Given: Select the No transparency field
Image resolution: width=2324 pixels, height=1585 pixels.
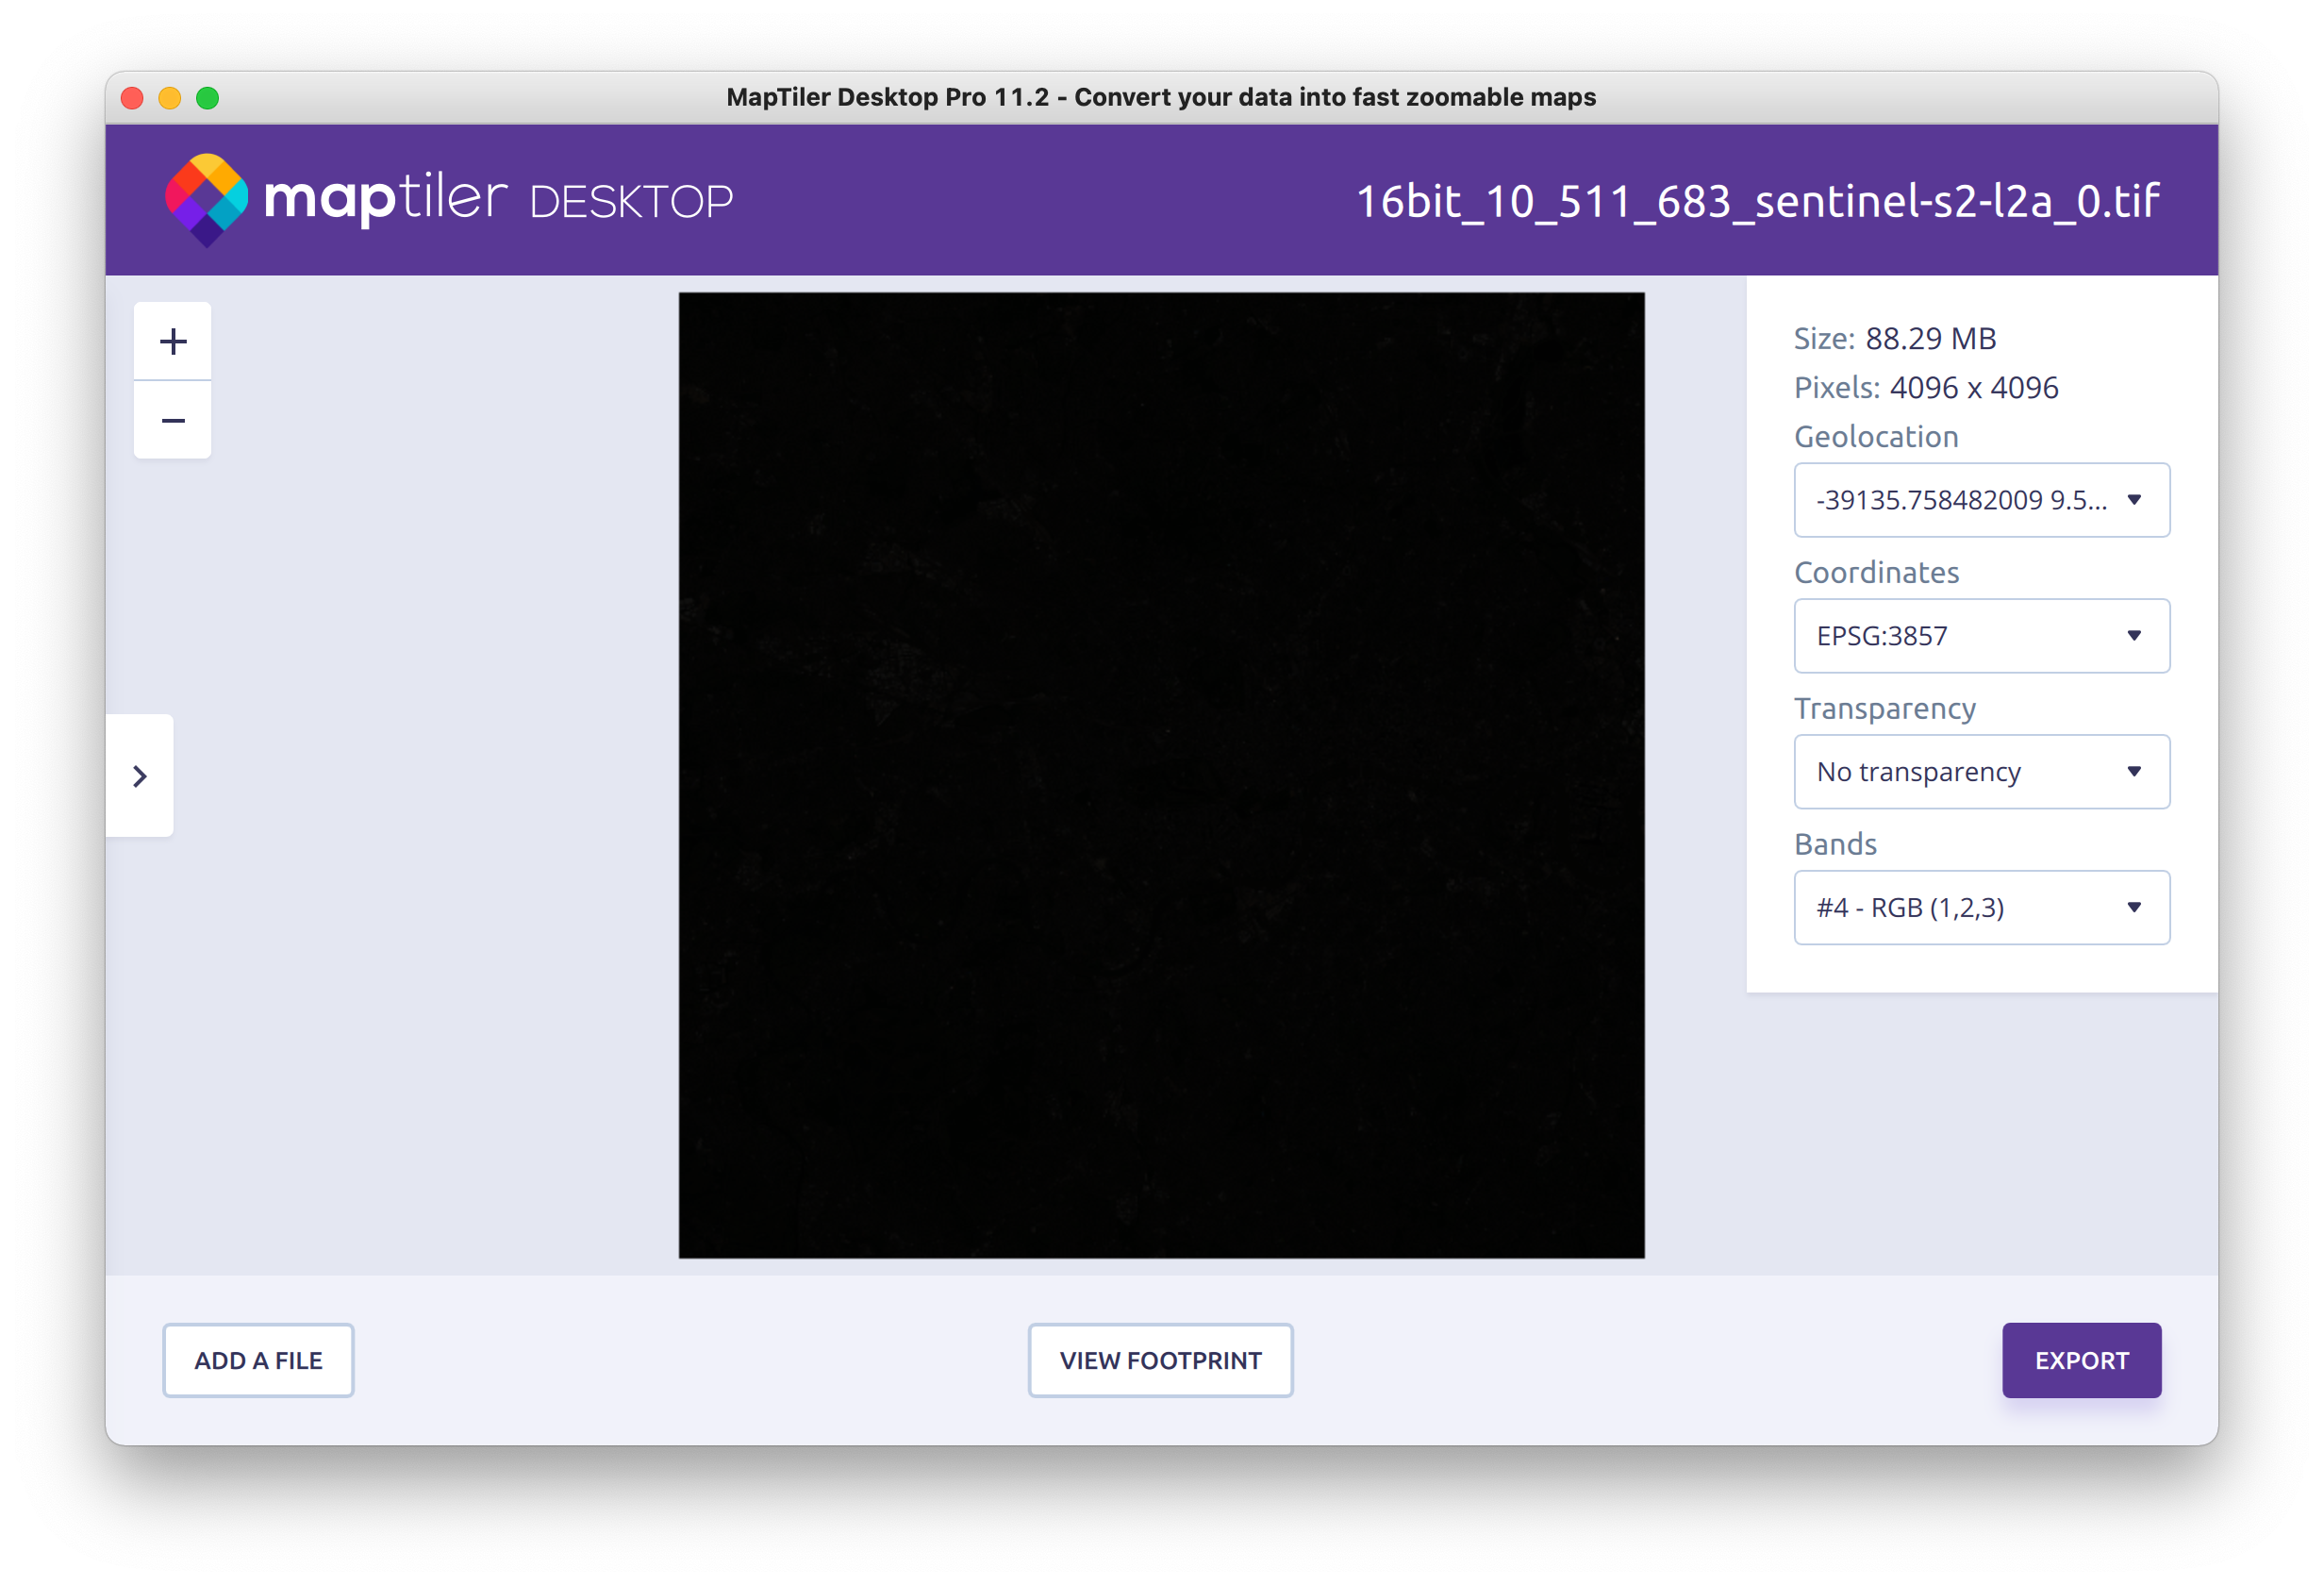Looking at the screenshot, I should [1918, 772].
